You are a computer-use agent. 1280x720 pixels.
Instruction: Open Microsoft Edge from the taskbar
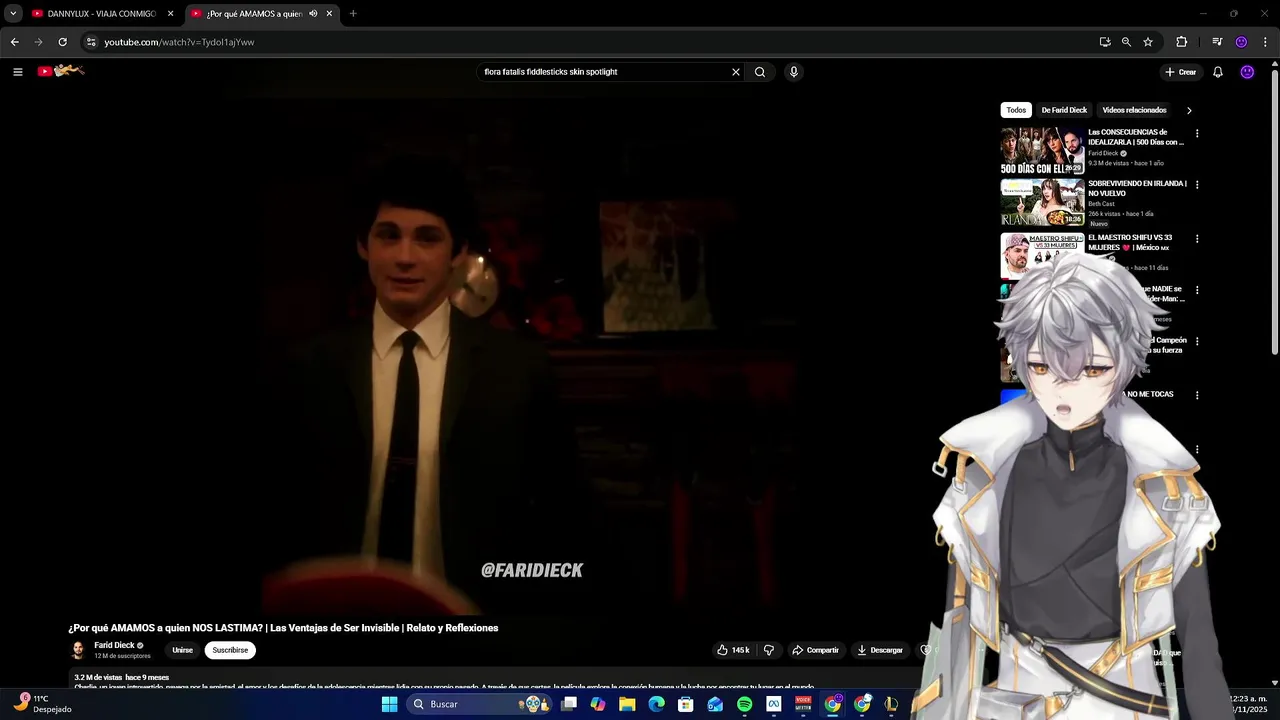click(x=656, y=704)
